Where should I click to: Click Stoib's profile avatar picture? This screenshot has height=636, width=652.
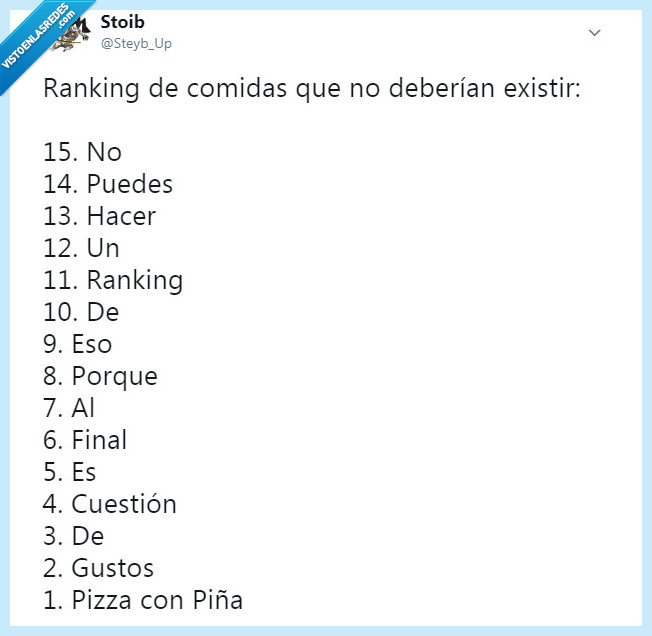pyautogui.click(x=72, y=35)
